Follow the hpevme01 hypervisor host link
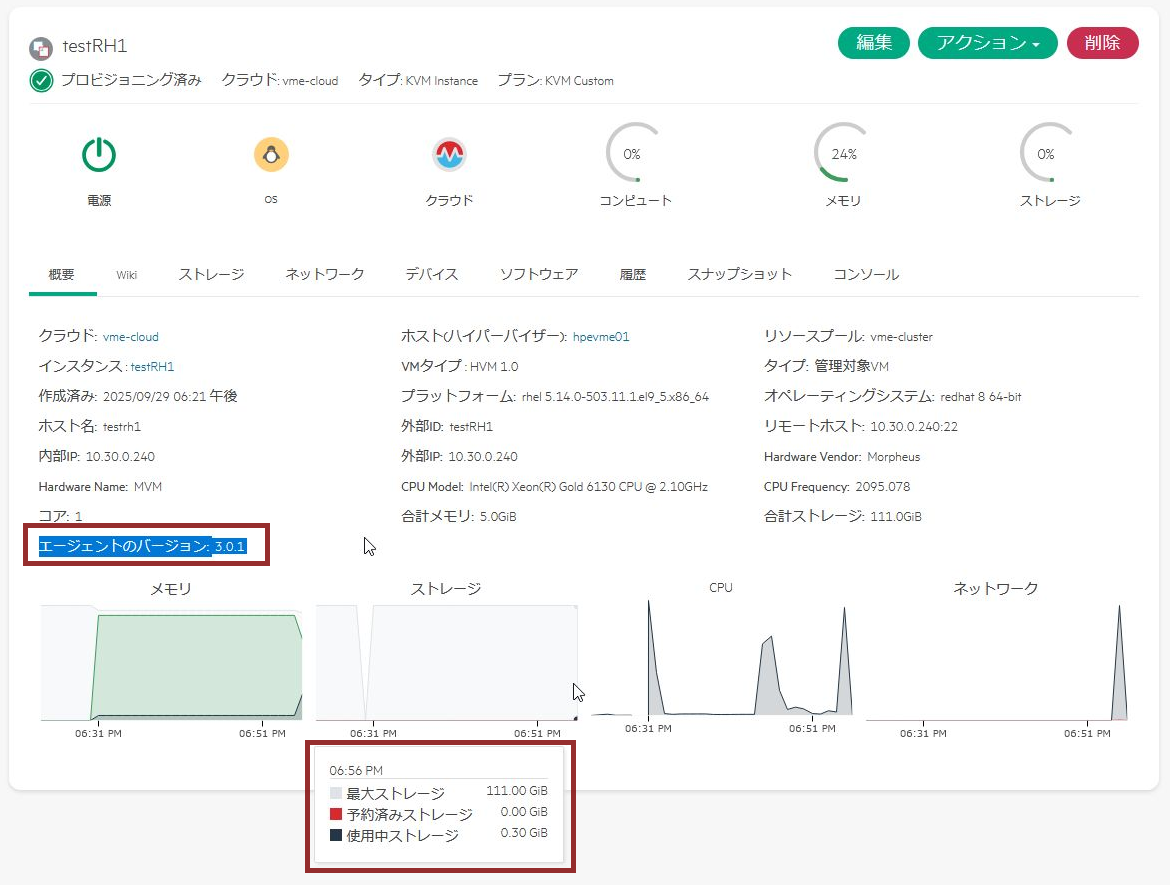Image resolution: width=1170 pixels, height=885 pixels. tap(601, 337)
